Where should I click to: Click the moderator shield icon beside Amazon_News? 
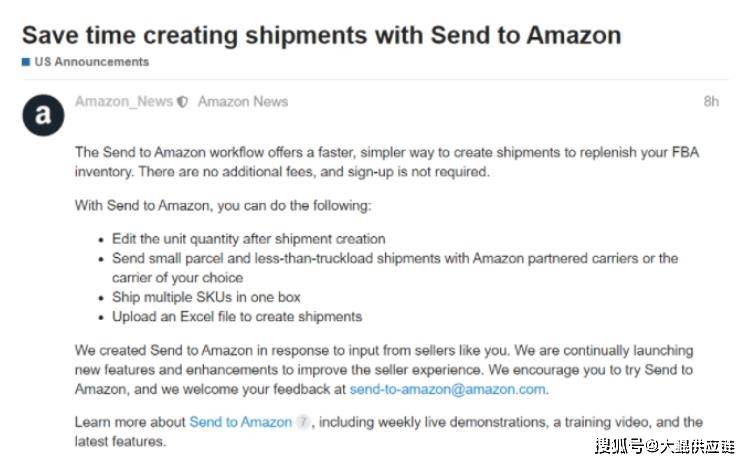[x=182, y=102]
